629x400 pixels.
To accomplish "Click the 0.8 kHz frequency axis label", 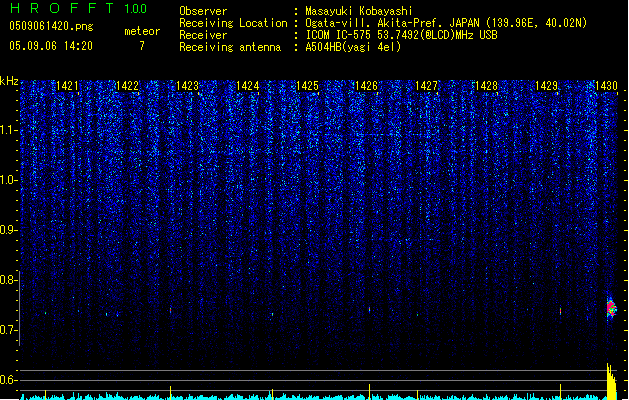I will 8,280.
